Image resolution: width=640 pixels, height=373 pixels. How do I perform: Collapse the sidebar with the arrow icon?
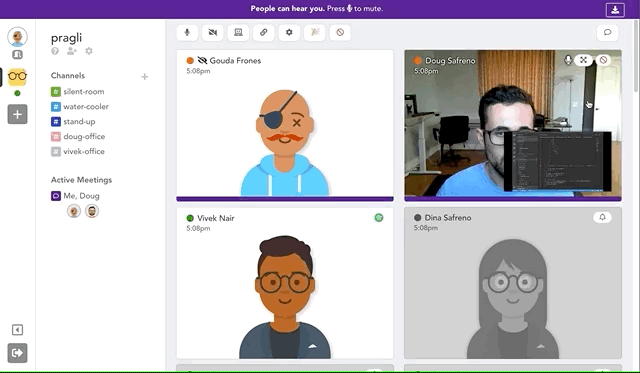tap(17, 330)
